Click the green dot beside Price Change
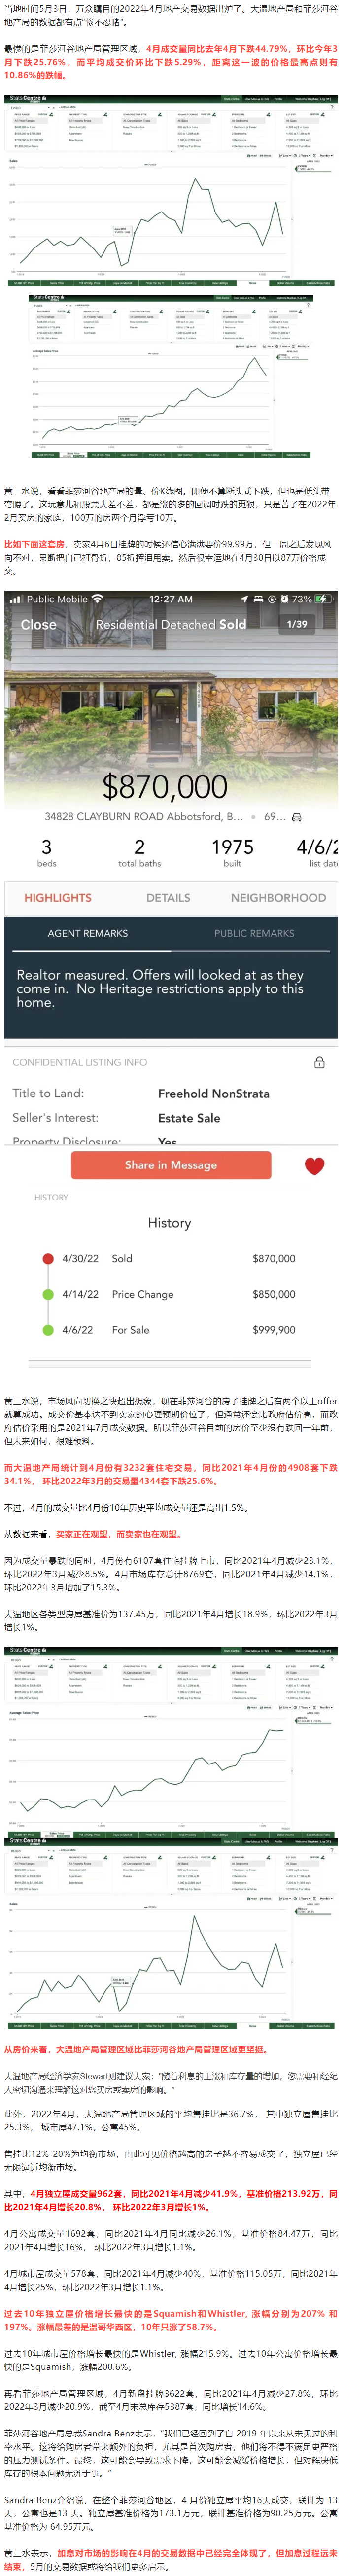Image resolution: width=344 pixels, height=2576 pixels. coord(48,1294)
